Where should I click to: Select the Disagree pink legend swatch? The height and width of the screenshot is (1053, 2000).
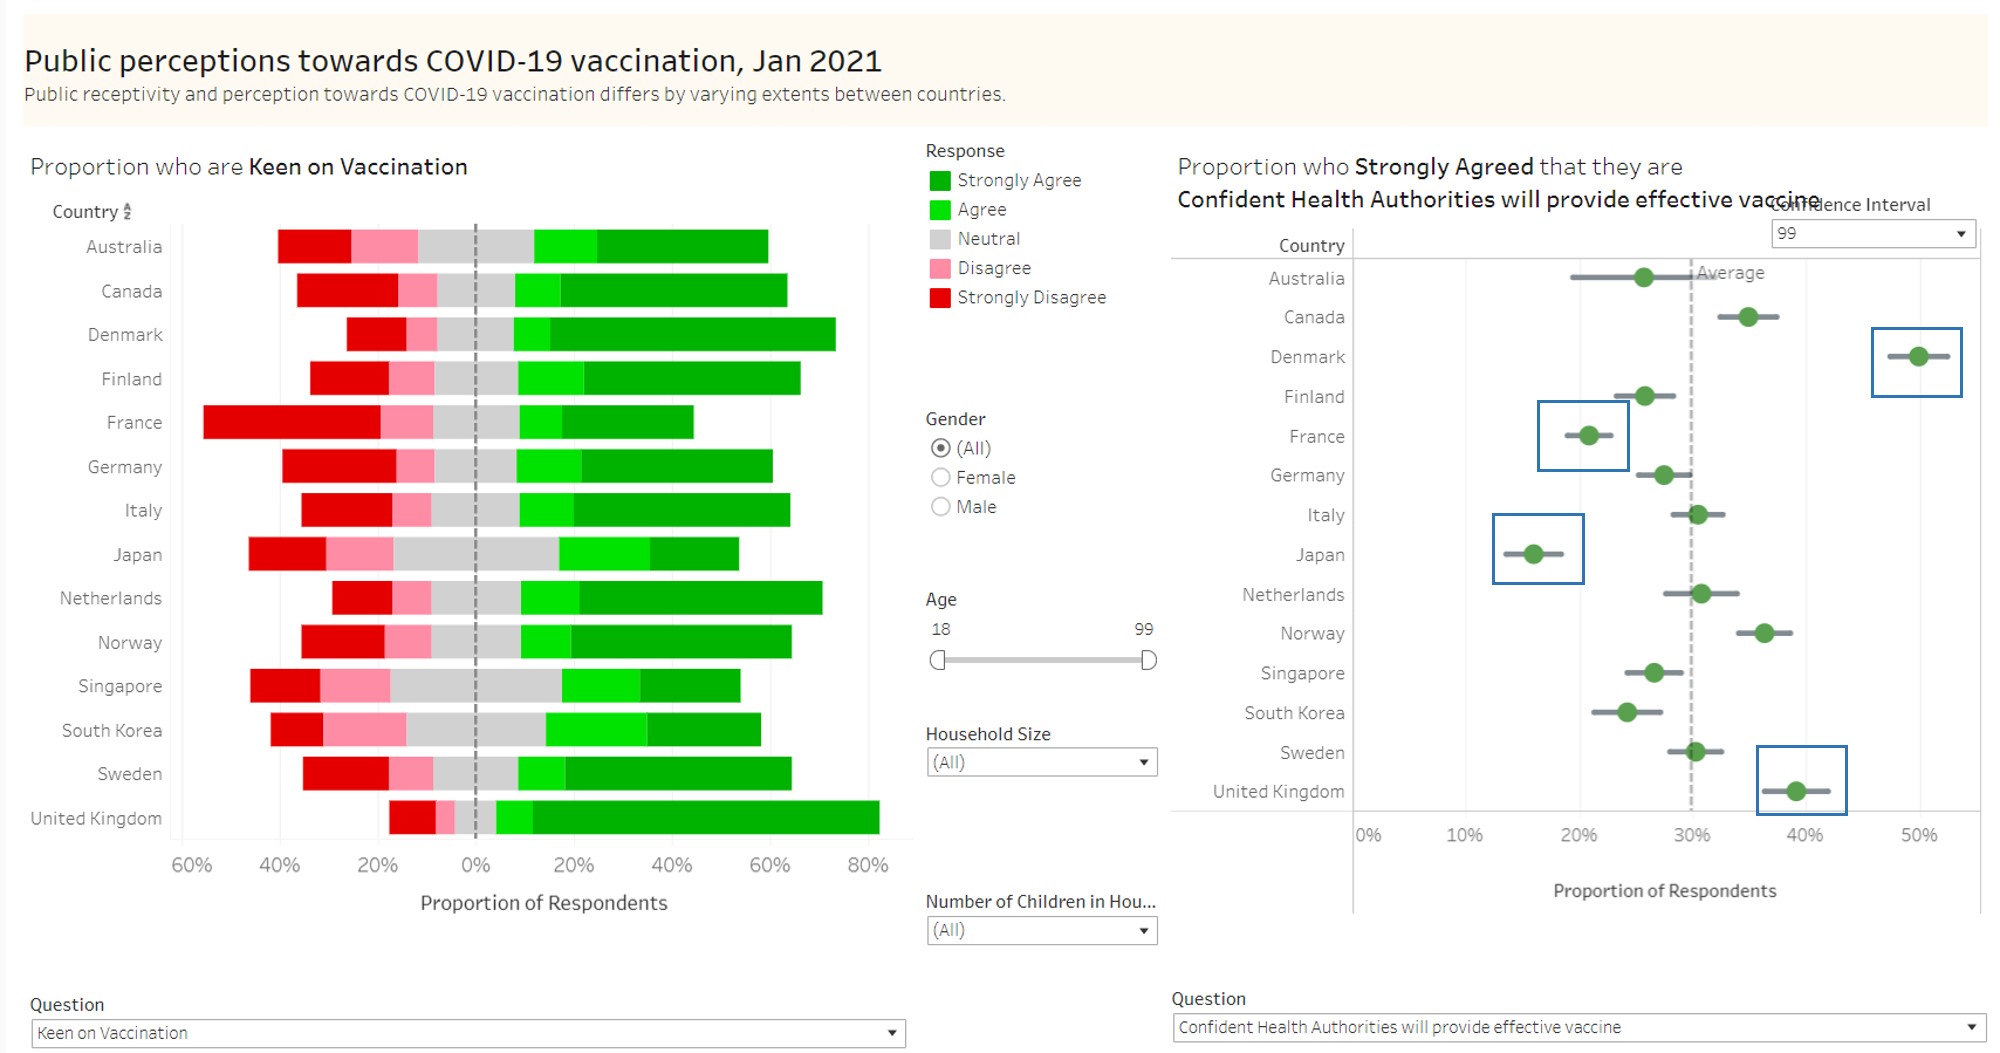pos(940,267)
